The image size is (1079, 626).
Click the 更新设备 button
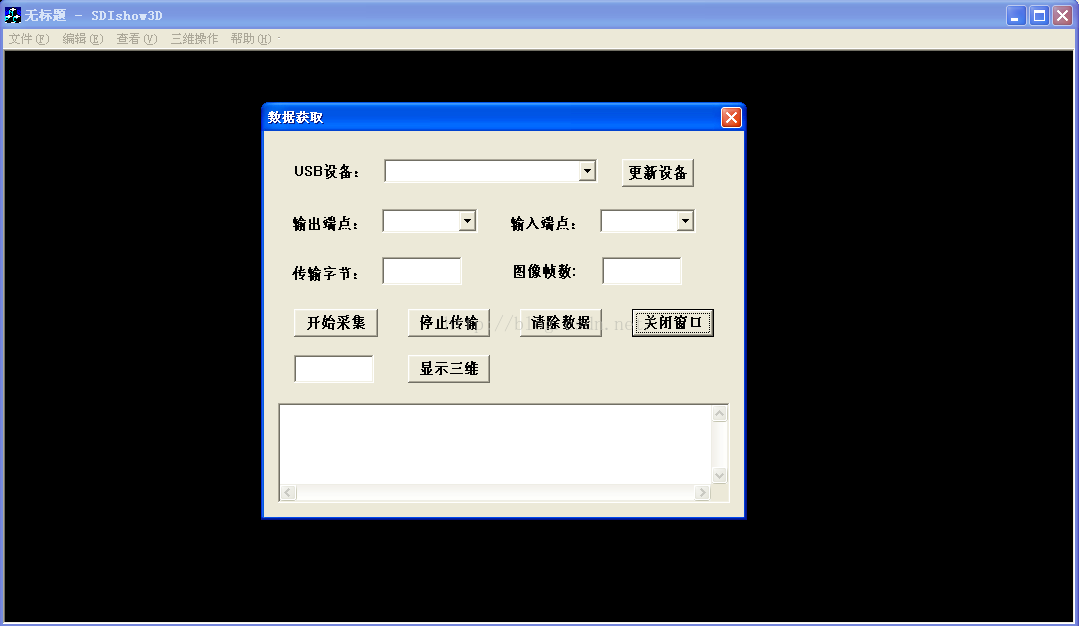click(x=657, y=173)
